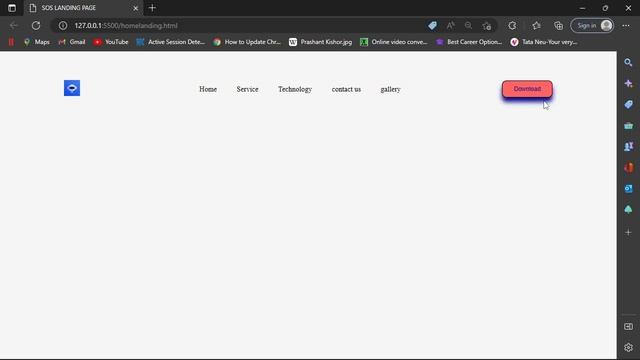The height and width of the screenshot is (360, 640).
Task: Open the contact us link
Action: tap(346, 89)
